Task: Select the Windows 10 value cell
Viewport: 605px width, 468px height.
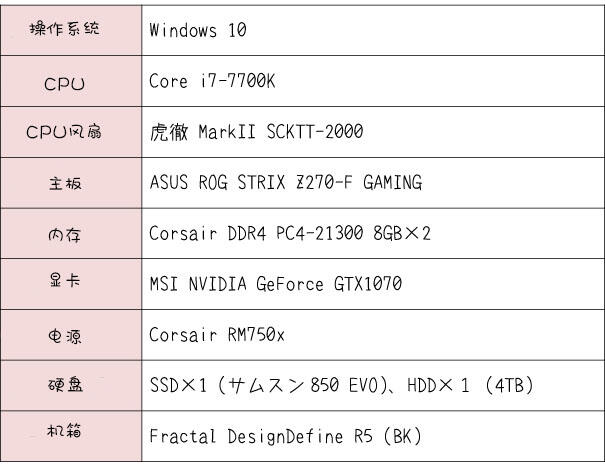Action: 373,30
